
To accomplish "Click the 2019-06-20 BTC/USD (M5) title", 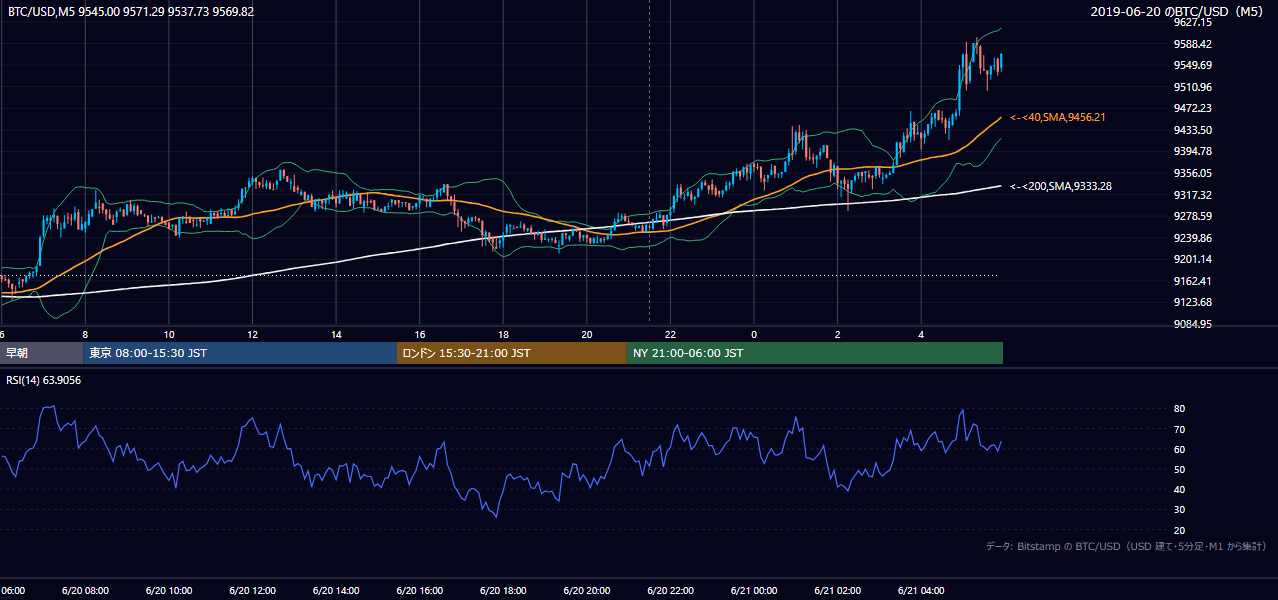I will pyautogui.click(x=1178, y=11).
